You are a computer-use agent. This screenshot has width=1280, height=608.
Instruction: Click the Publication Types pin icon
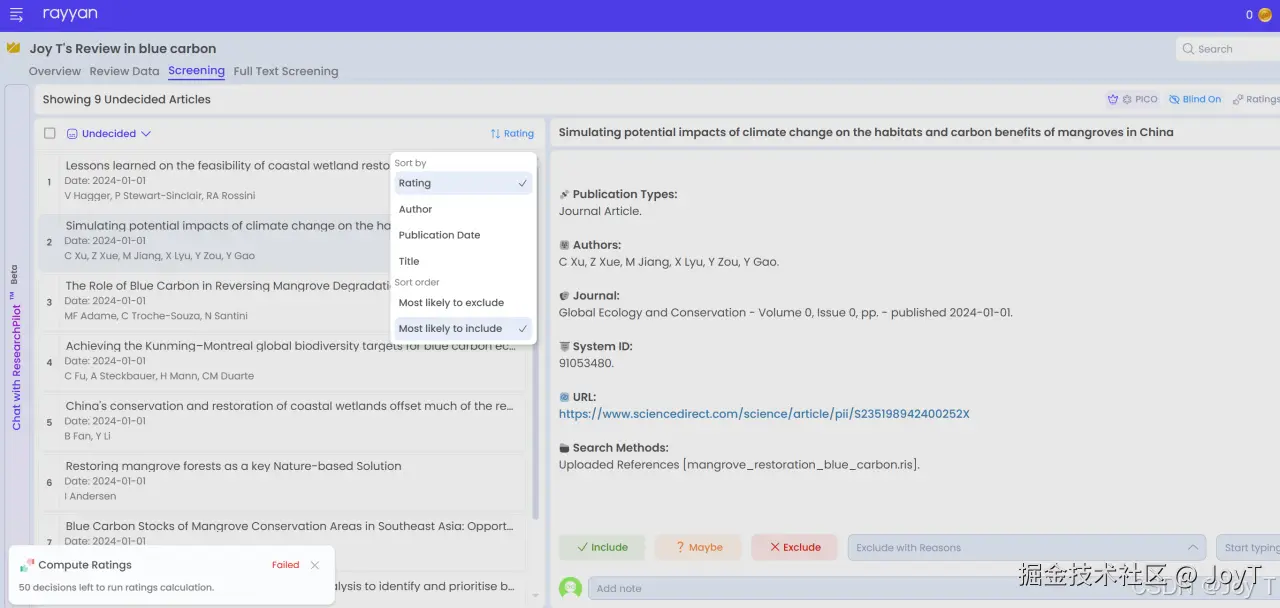(x=564, y=194)
